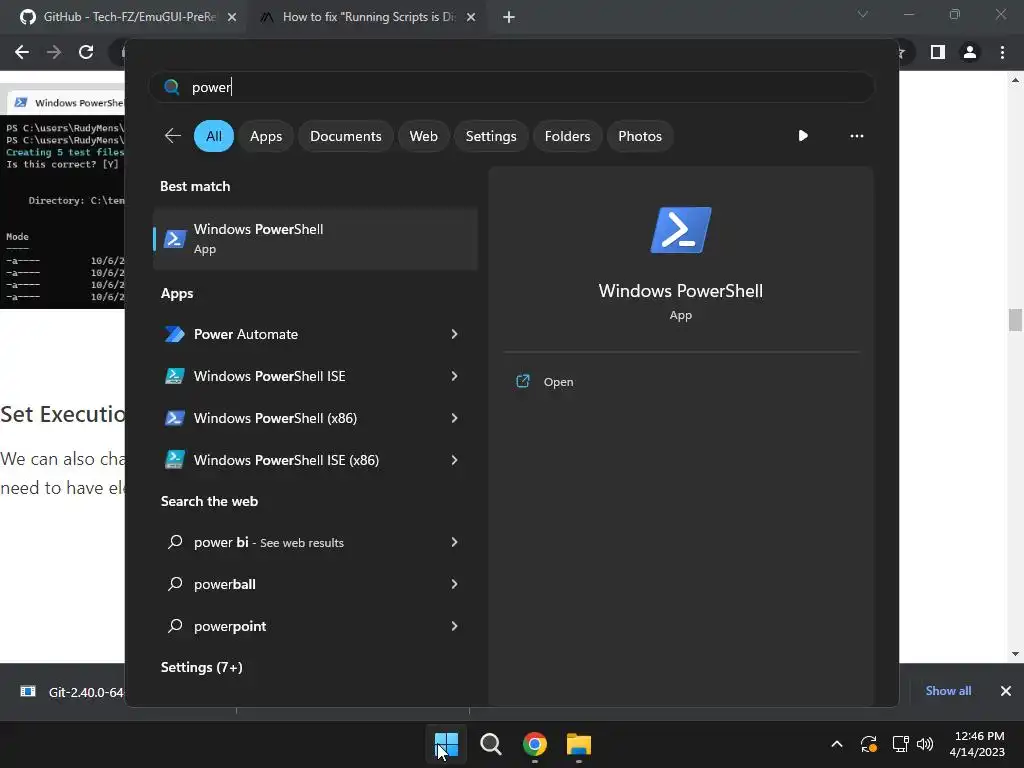This screenshot has width=1024, height=768.
Task: Click Open action for Windows PowerShell
Action: (558, 382)
